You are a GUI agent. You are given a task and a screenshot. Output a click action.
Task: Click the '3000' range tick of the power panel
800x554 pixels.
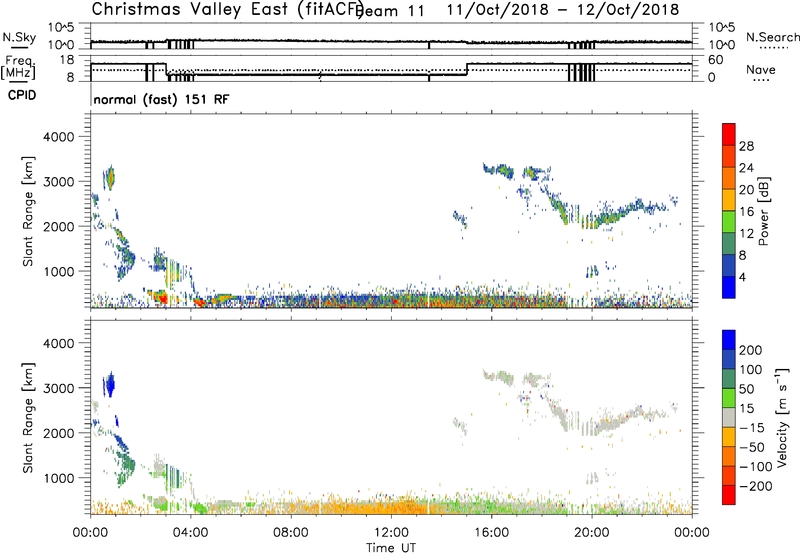[x=59, y=182]
